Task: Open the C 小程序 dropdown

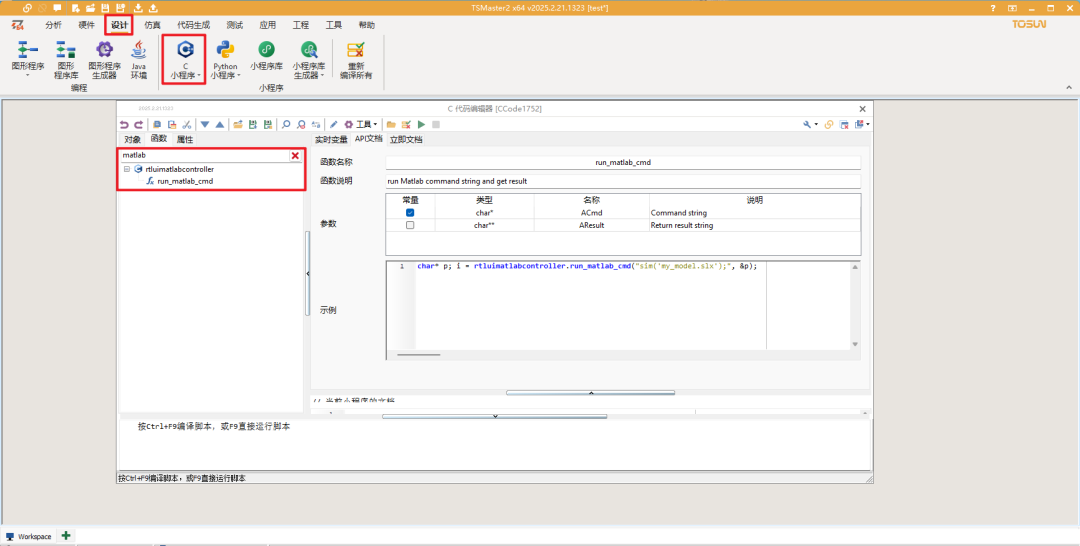Action: pyautogui.click(x=185, y=59)
